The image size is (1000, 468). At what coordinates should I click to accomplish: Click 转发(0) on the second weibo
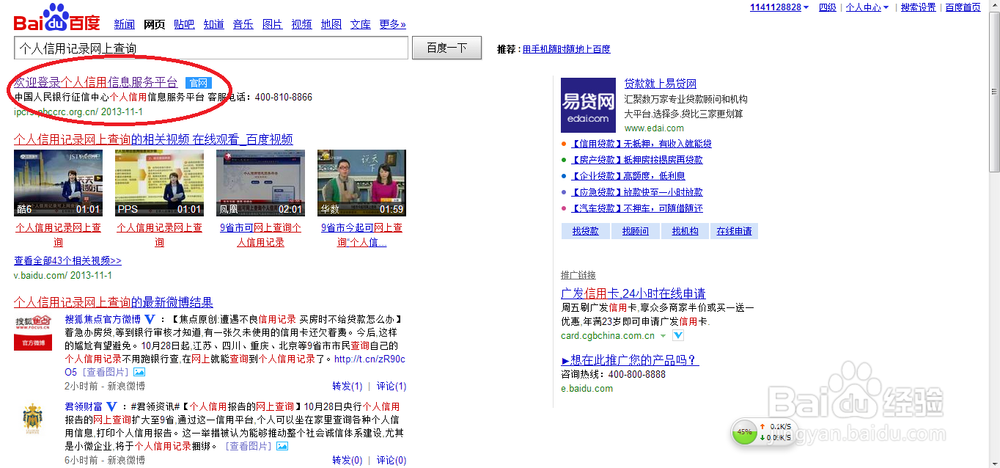(347, 460)
